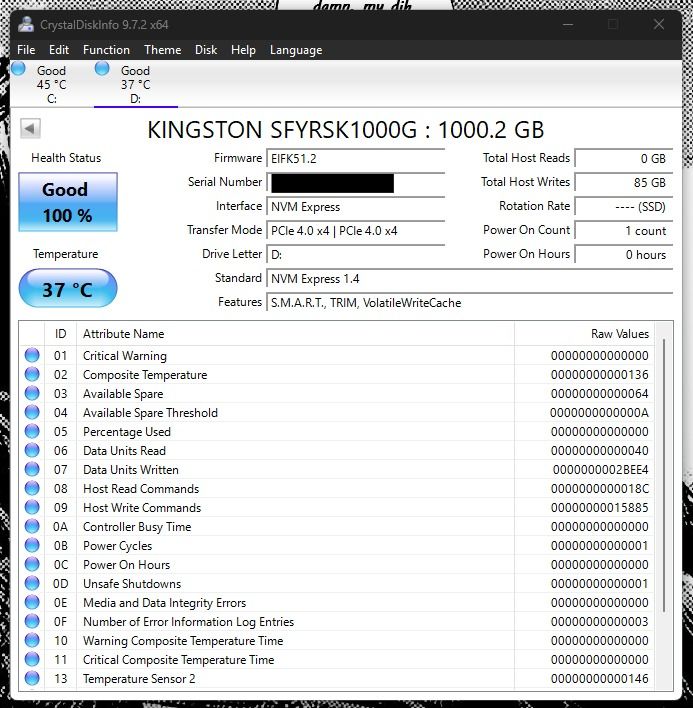This screenshot has height=708, width=693.
Task: Click the SMART attribute list scrollbar
Action: pyautogui.click(x=664, y=476)
